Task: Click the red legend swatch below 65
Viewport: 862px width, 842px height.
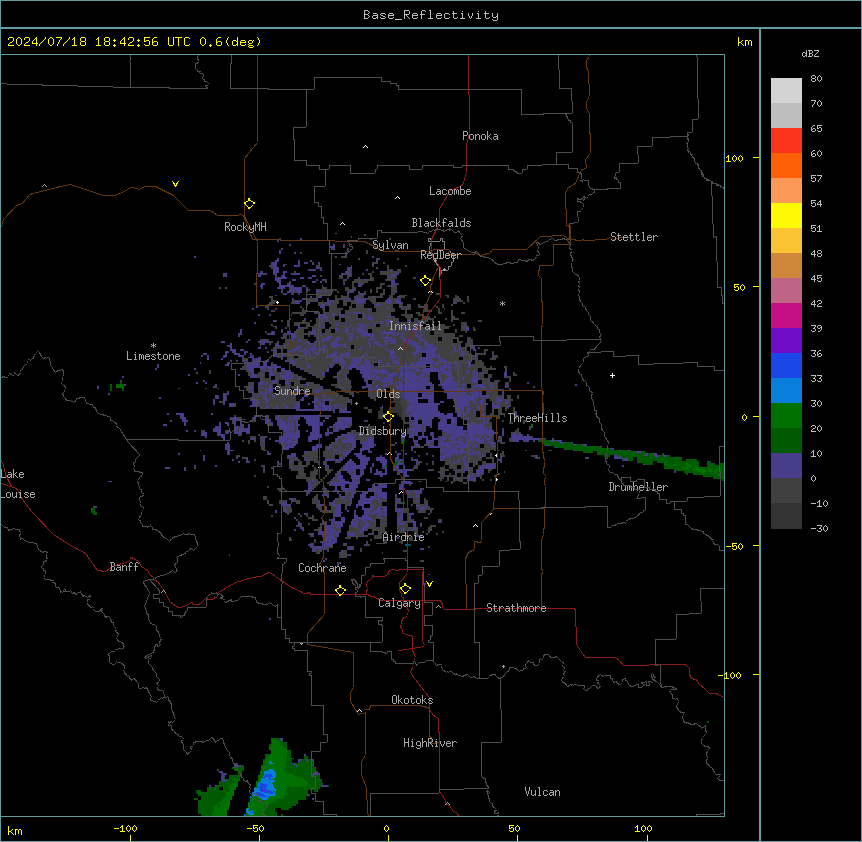Action: coord(786,141)
